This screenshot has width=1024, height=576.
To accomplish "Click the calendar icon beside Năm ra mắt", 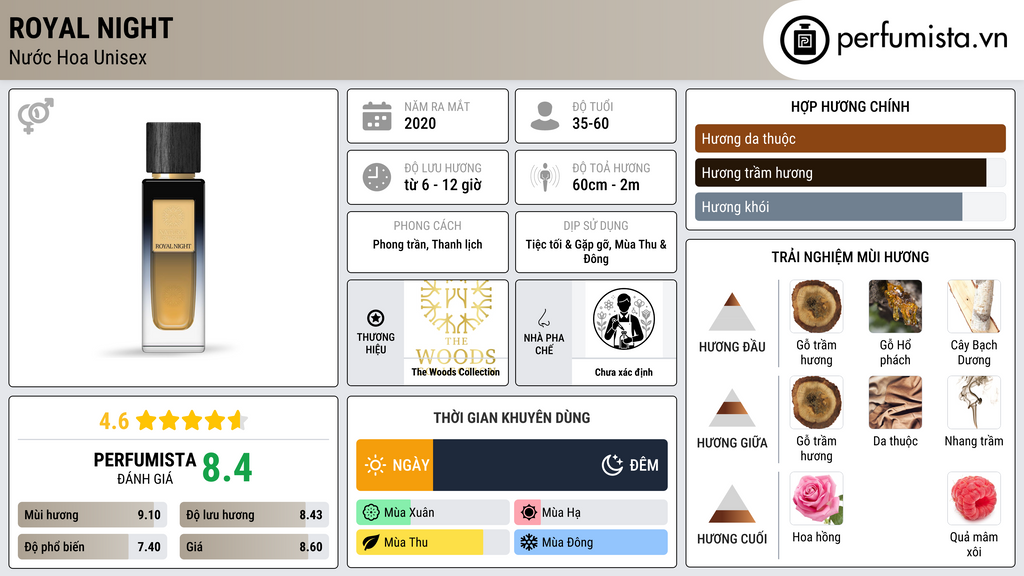I will tap(377, 116).
